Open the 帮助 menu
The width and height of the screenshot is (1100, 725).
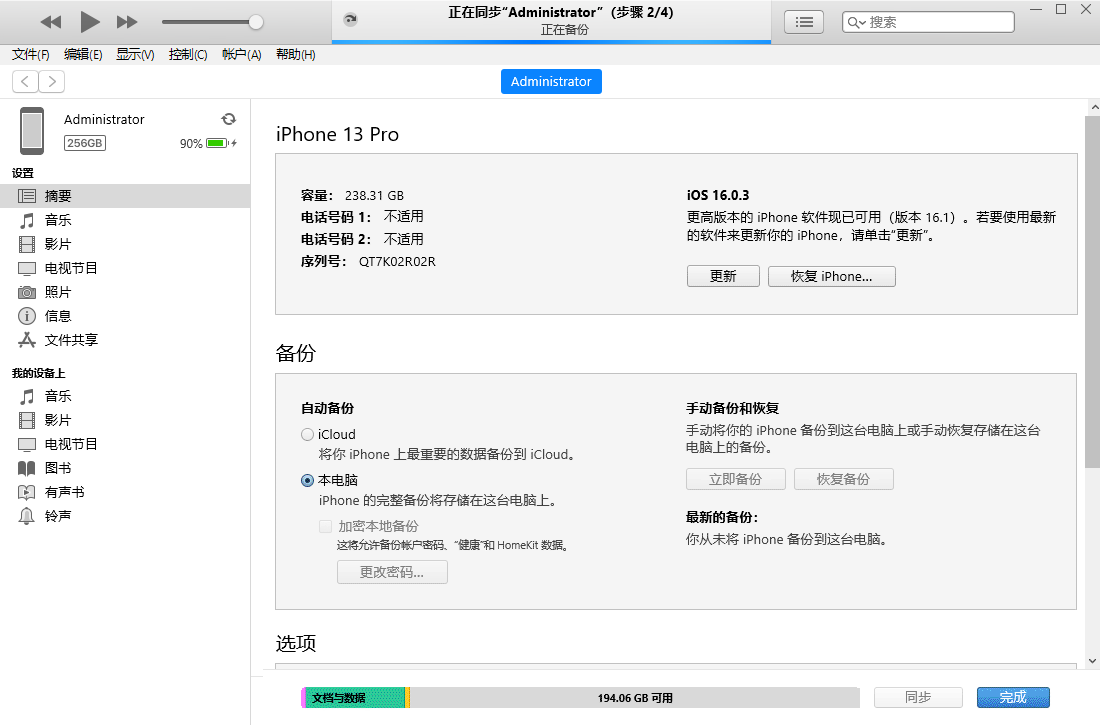click(295, 54)
